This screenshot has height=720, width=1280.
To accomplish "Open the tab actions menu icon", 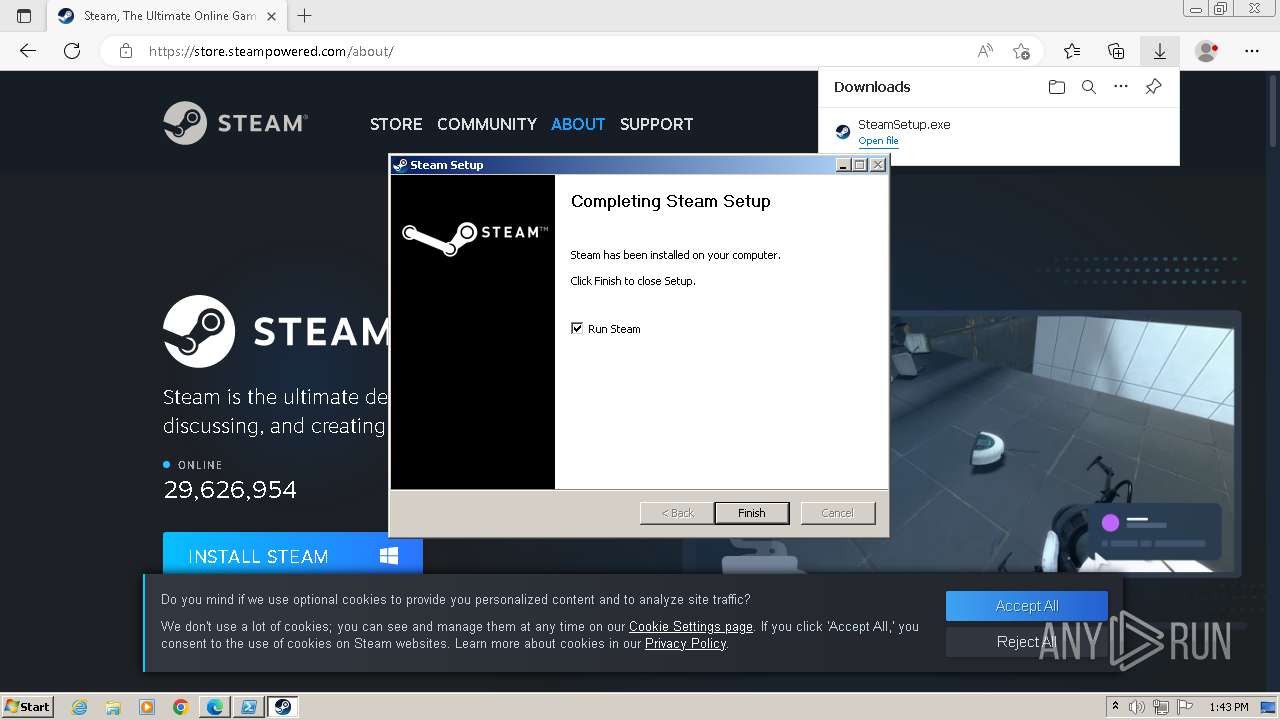I will pos(24,16).
